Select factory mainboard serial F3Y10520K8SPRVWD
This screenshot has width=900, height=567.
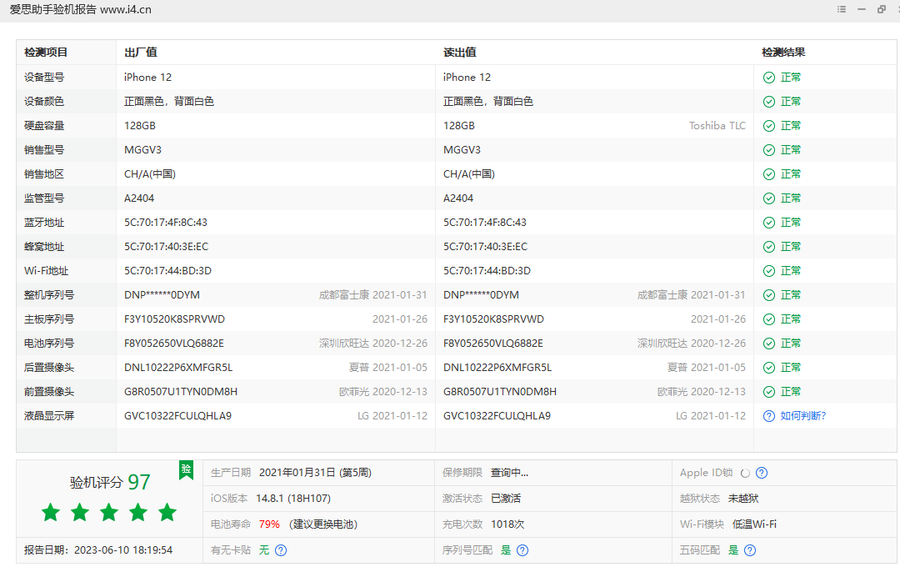[x=174, y=319]
